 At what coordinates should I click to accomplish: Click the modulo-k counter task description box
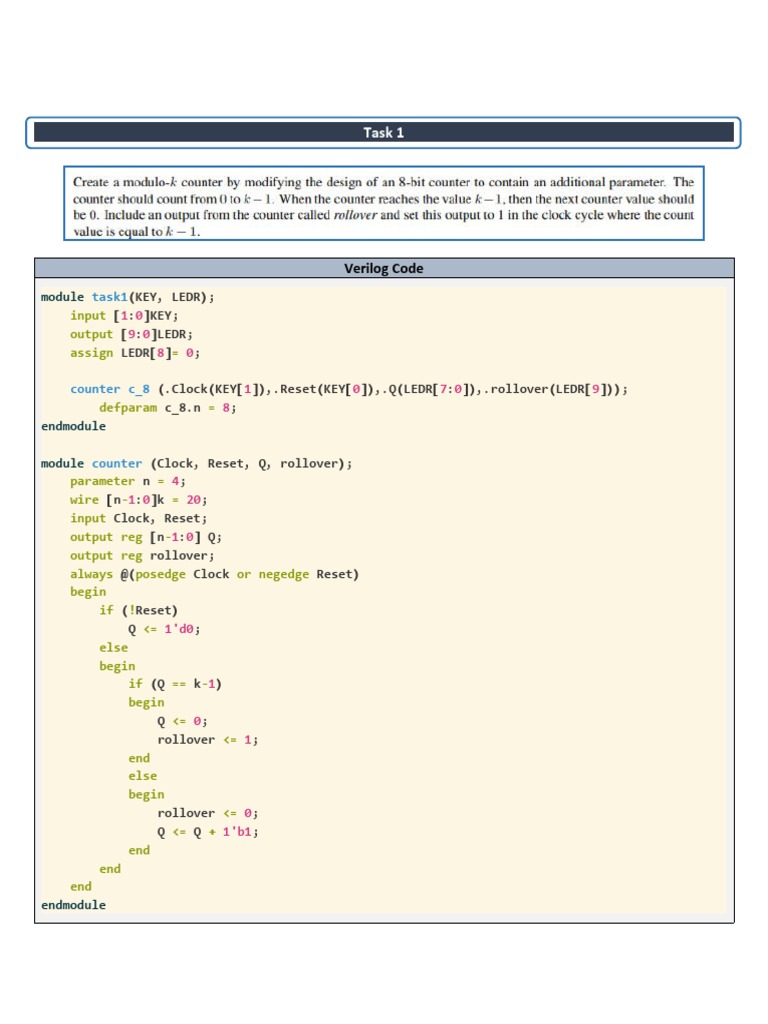click(x=384, y=203)
